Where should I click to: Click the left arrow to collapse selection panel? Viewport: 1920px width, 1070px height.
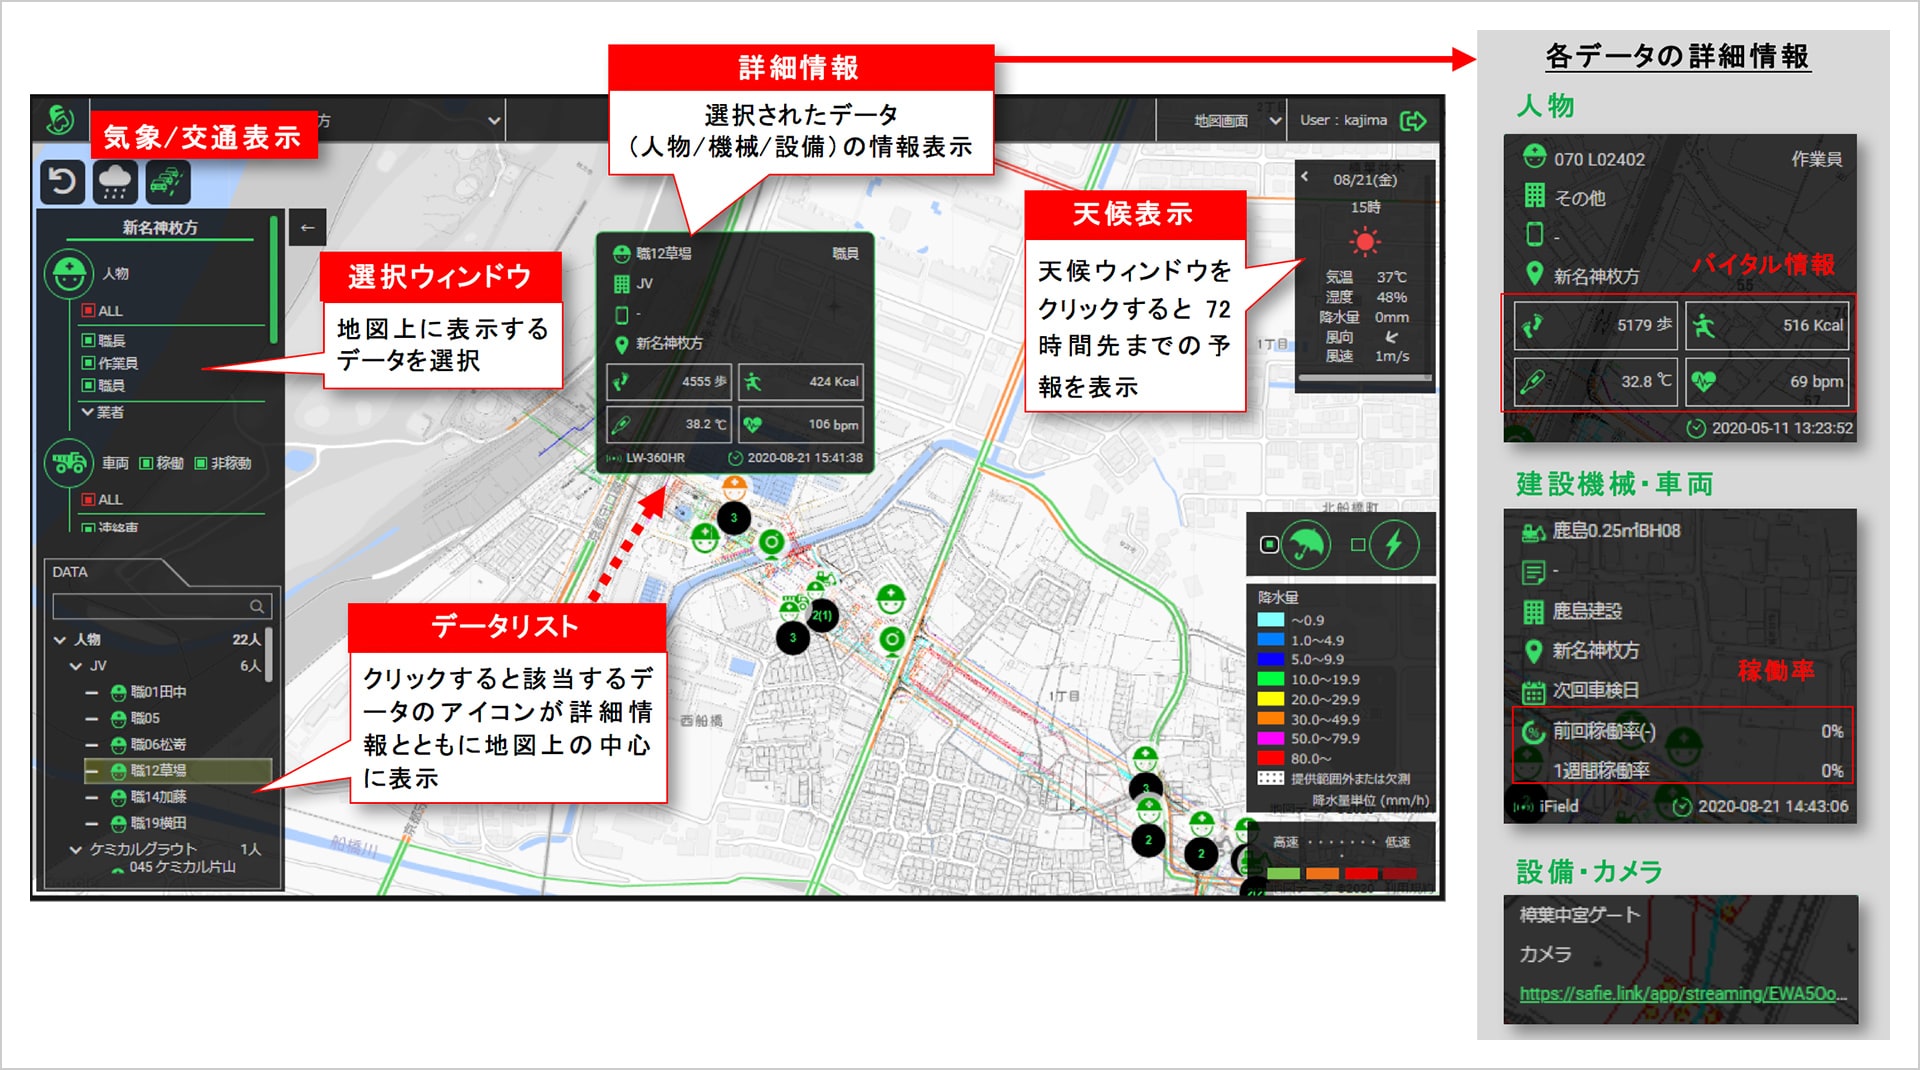point(307,228)
